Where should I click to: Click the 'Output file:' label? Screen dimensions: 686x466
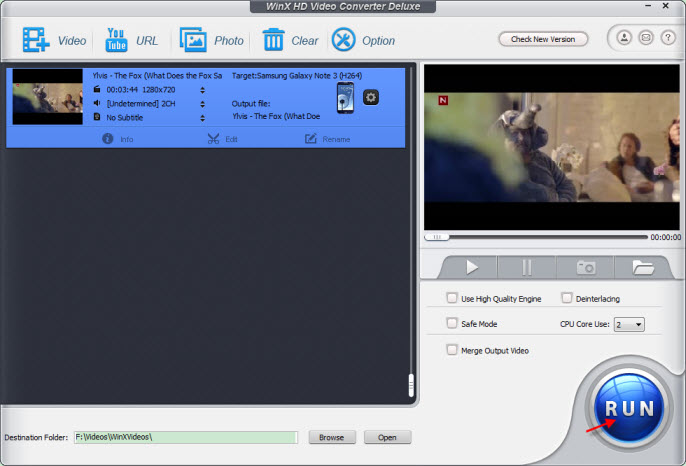coord(251,103)
